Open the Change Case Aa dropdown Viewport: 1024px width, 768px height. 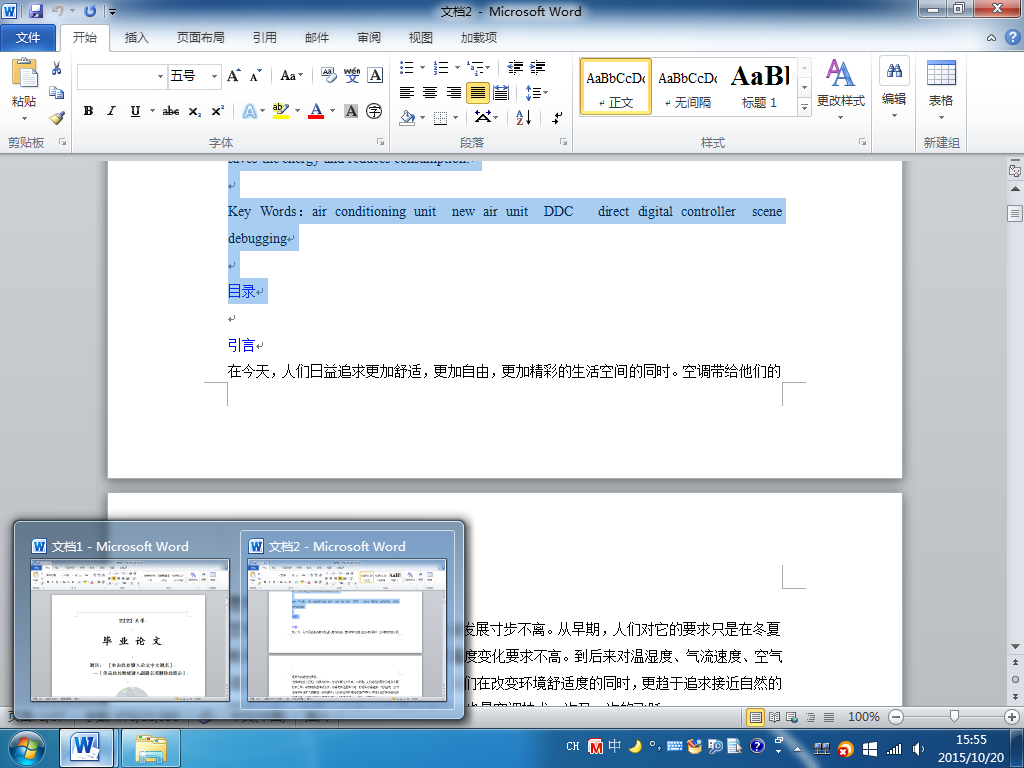point(291,76)
